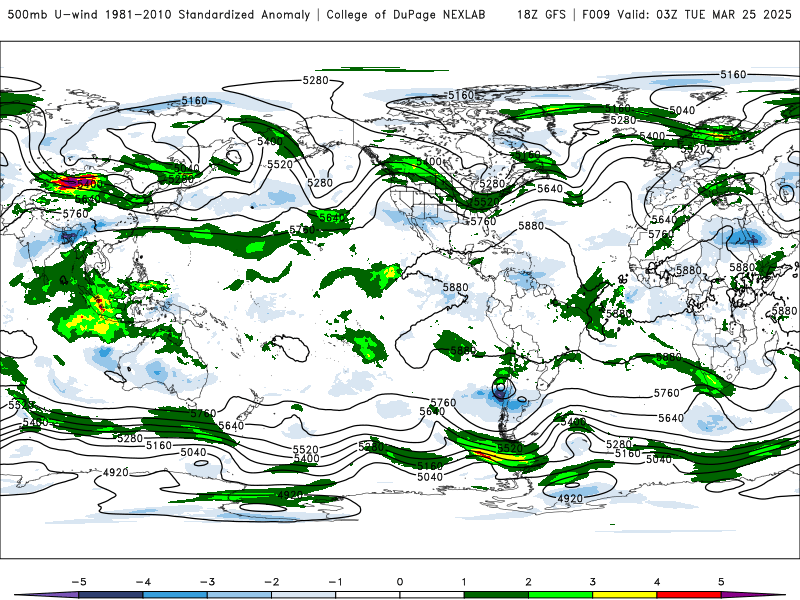
Task: Click the '0' label on the colorbar
Action: 400,582
